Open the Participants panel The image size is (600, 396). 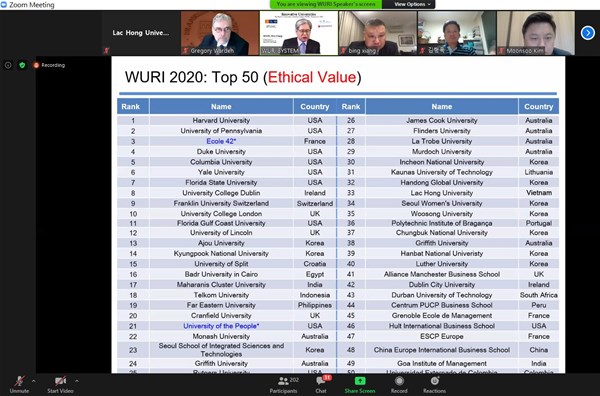284,385
